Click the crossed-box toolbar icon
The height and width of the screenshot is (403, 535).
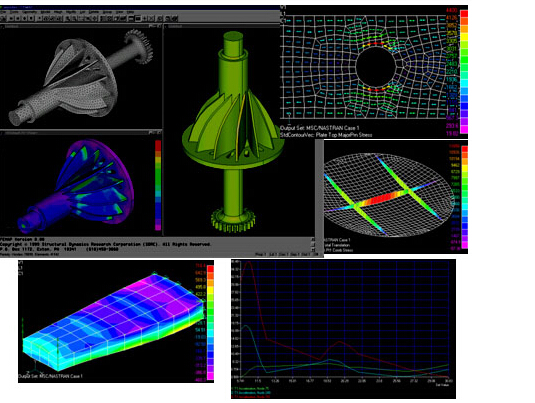(x=151, y=18)
